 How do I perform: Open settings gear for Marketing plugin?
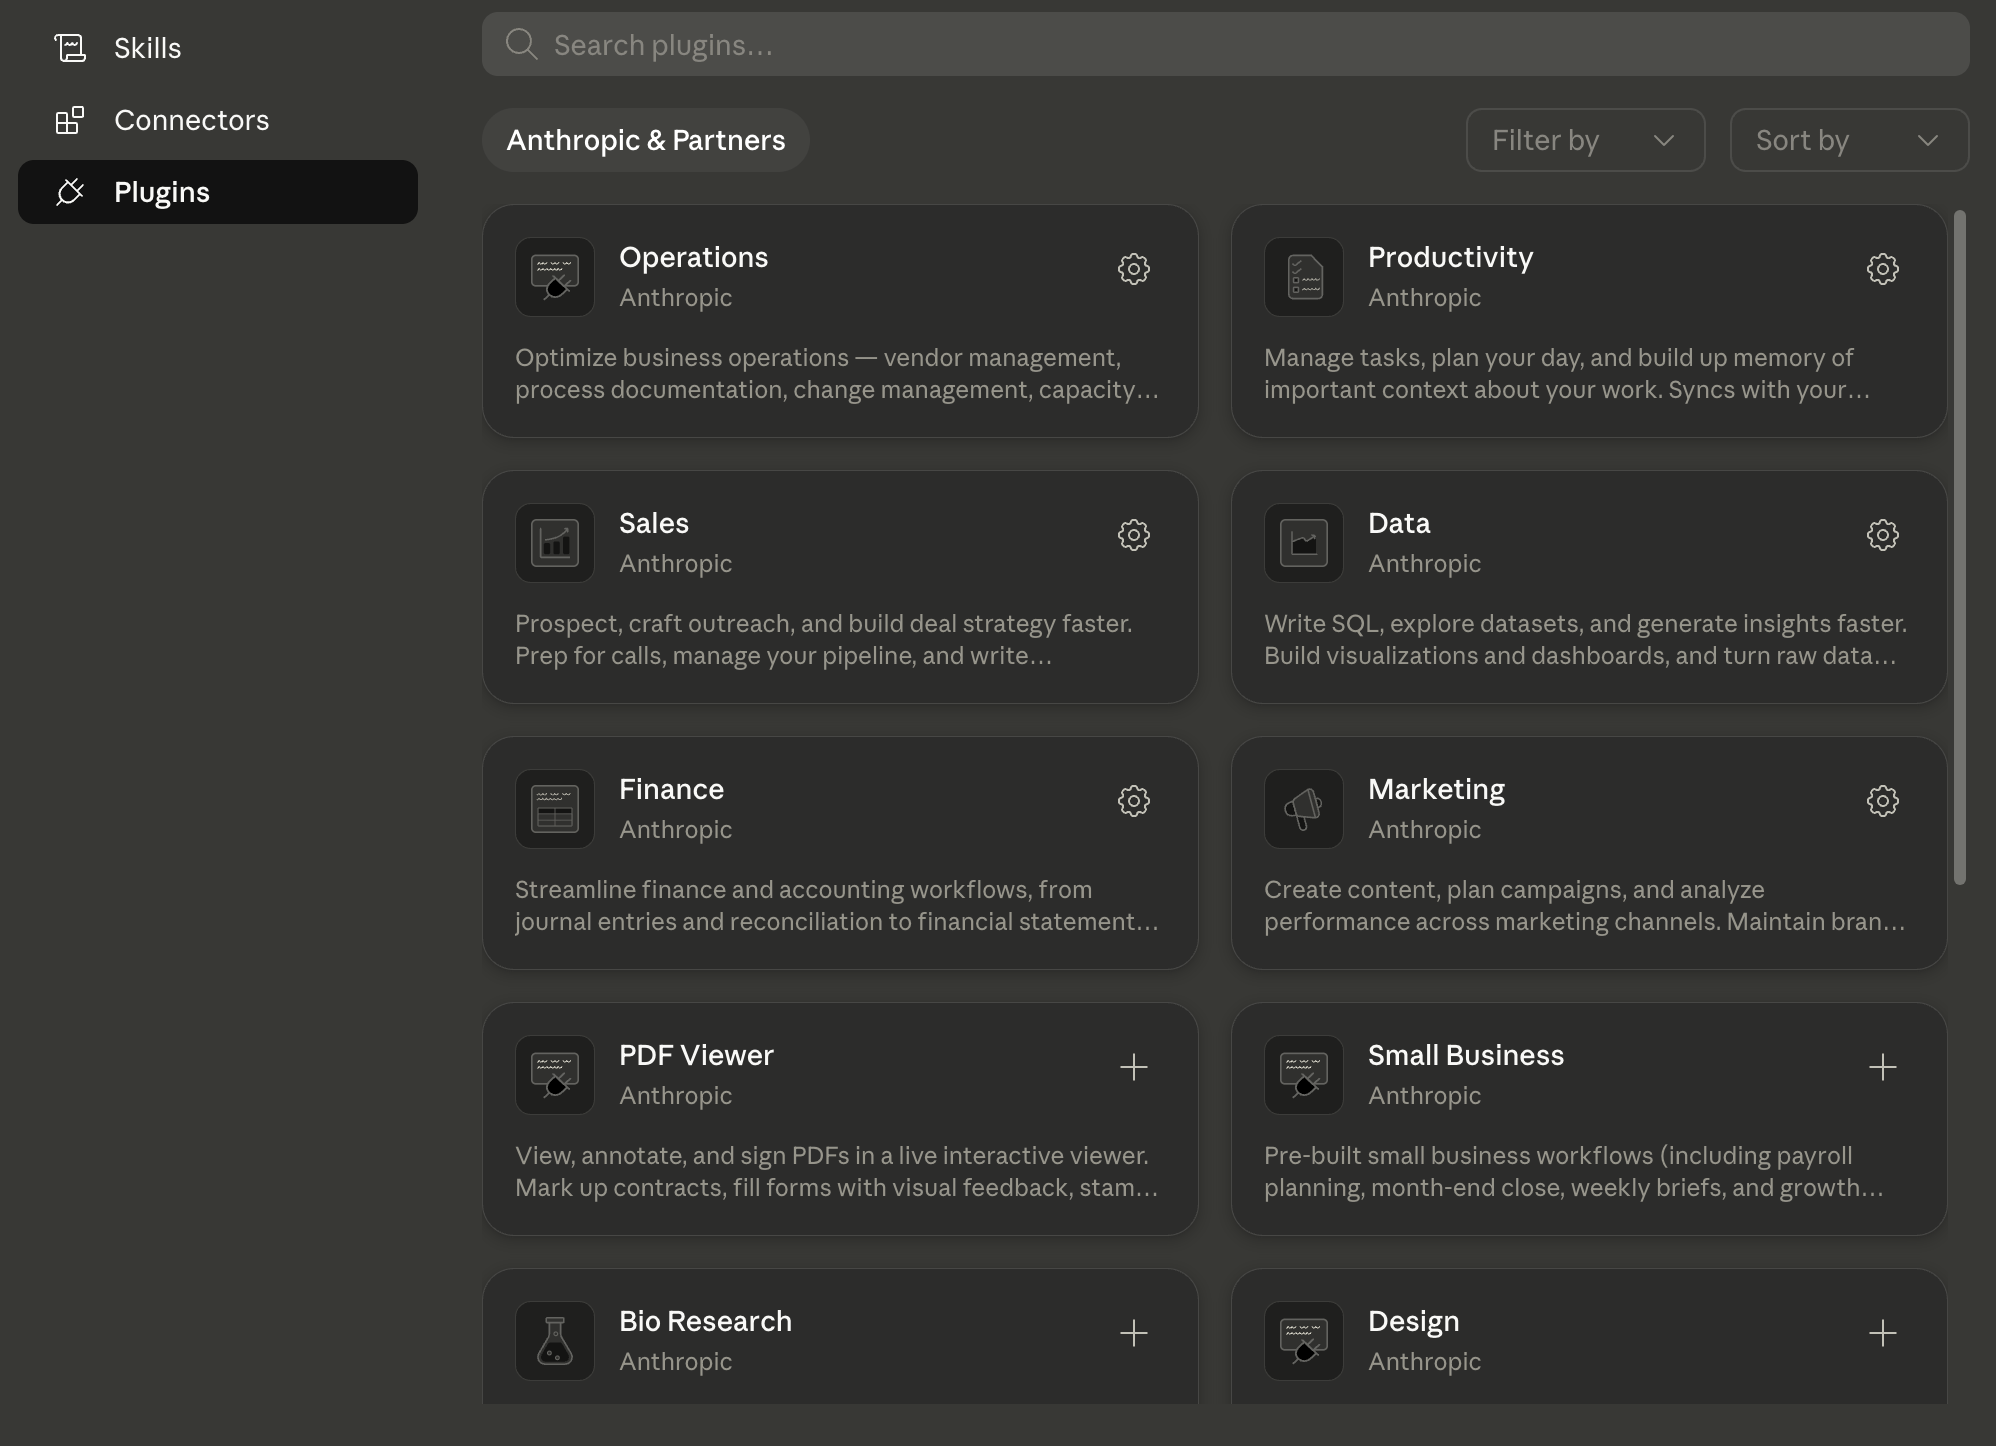click(x=1882, y=801)
